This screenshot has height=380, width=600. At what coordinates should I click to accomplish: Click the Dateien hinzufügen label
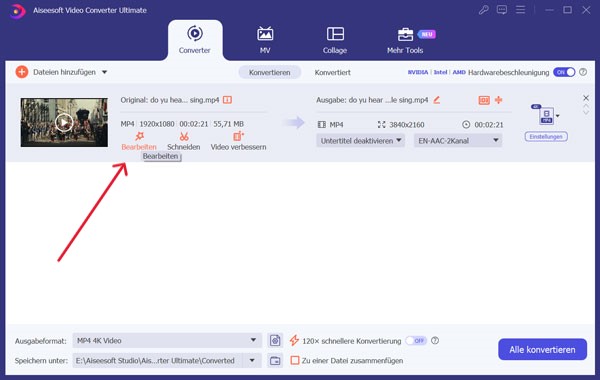pos(64,72)
